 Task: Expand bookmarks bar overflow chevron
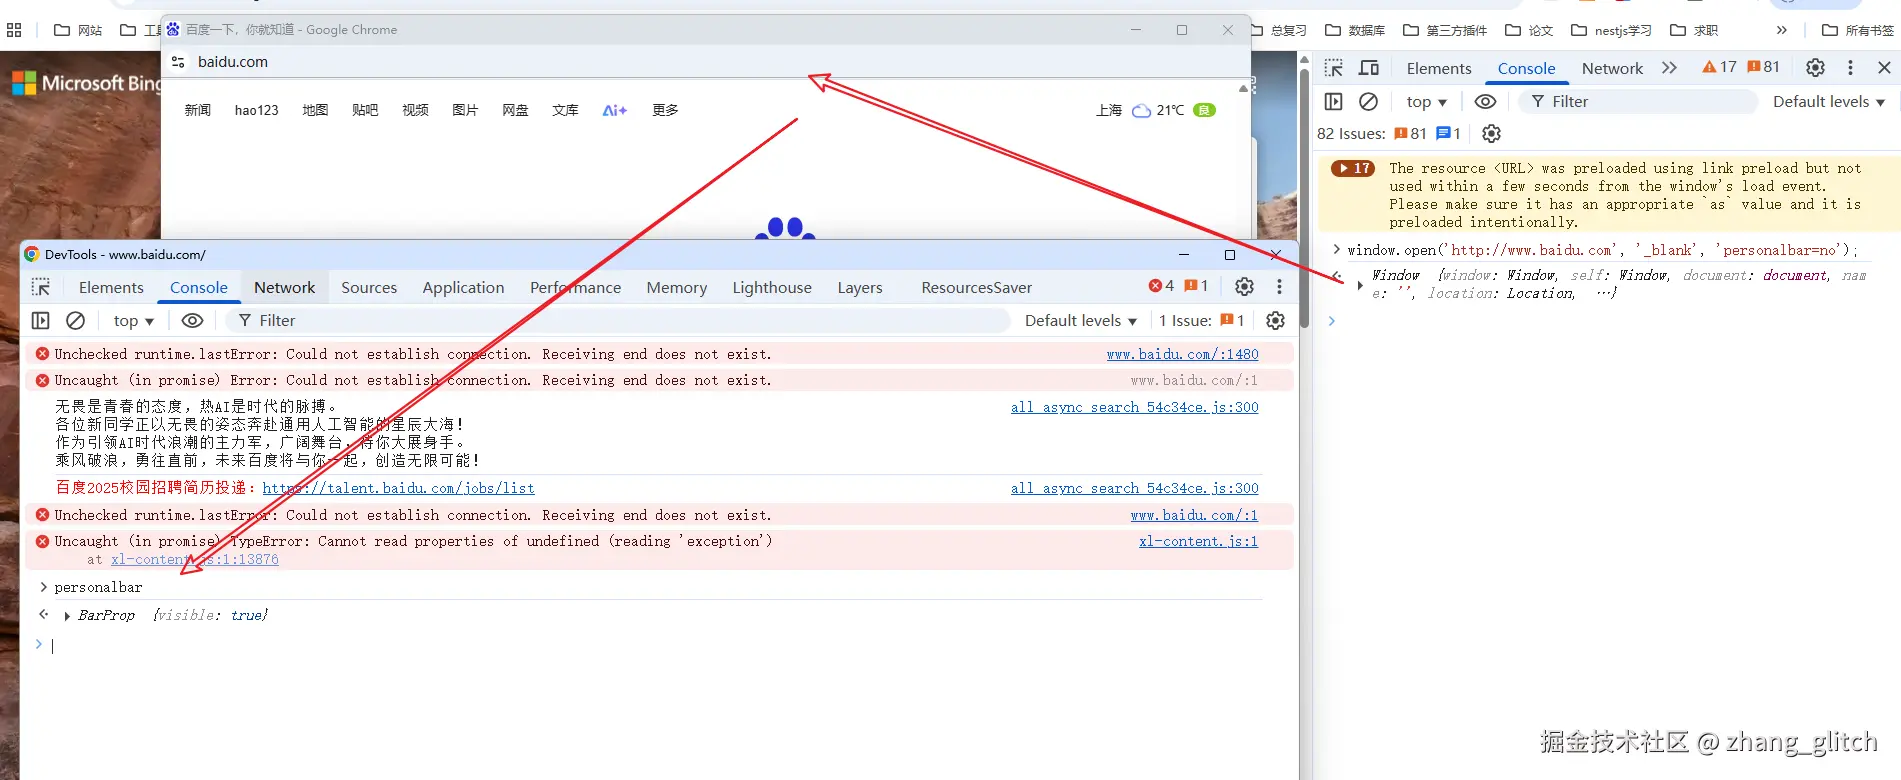pos(1781,30)
